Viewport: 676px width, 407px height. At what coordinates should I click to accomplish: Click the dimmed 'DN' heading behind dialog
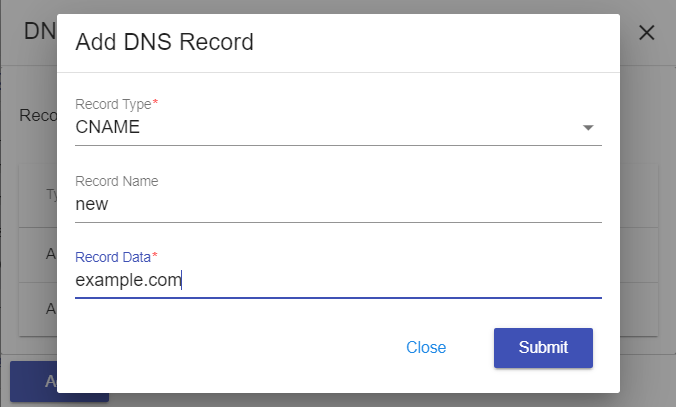(38, 32)
